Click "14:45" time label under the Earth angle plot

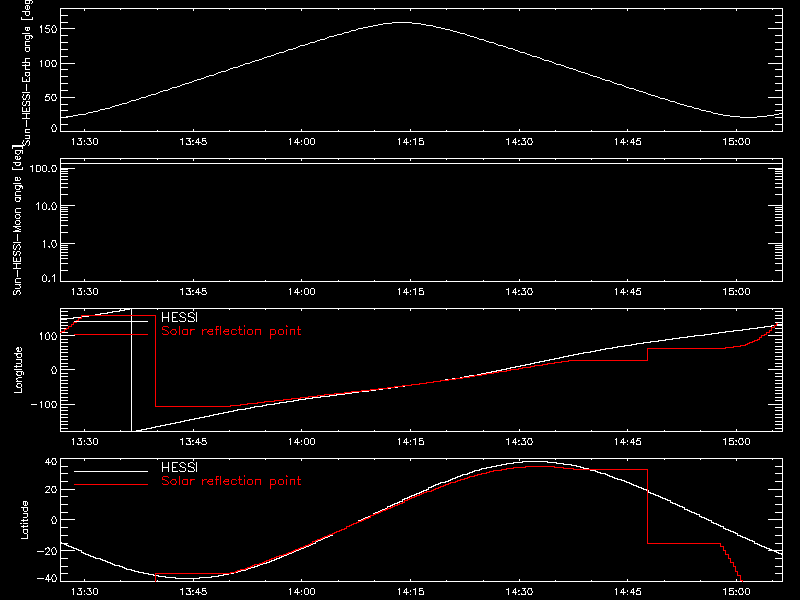[x=628, y=141]
